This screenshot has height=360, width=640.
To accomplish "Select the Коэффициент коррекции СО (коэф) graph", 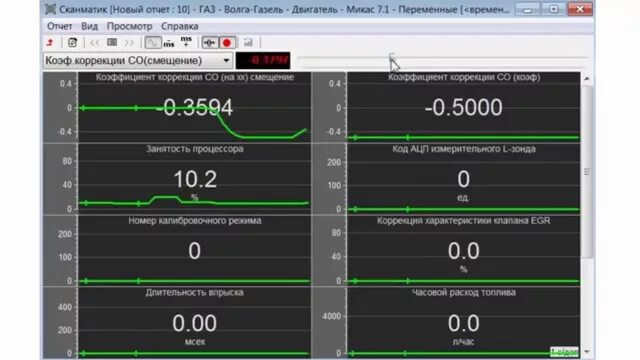I will [446, 107].
